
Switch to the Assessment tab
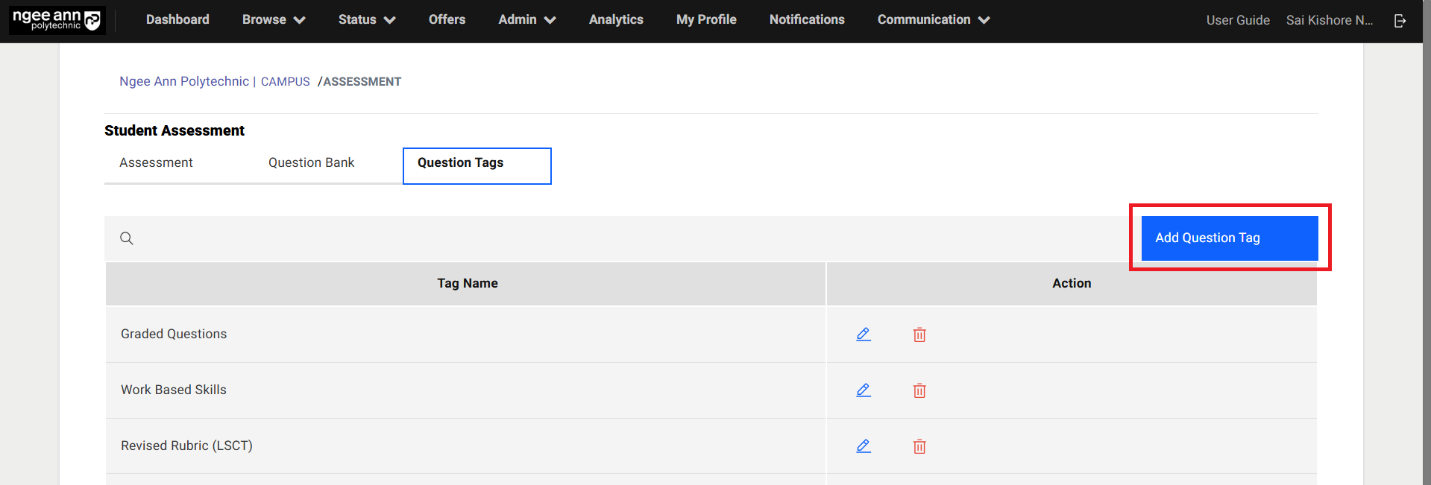(x=156, y=163)
